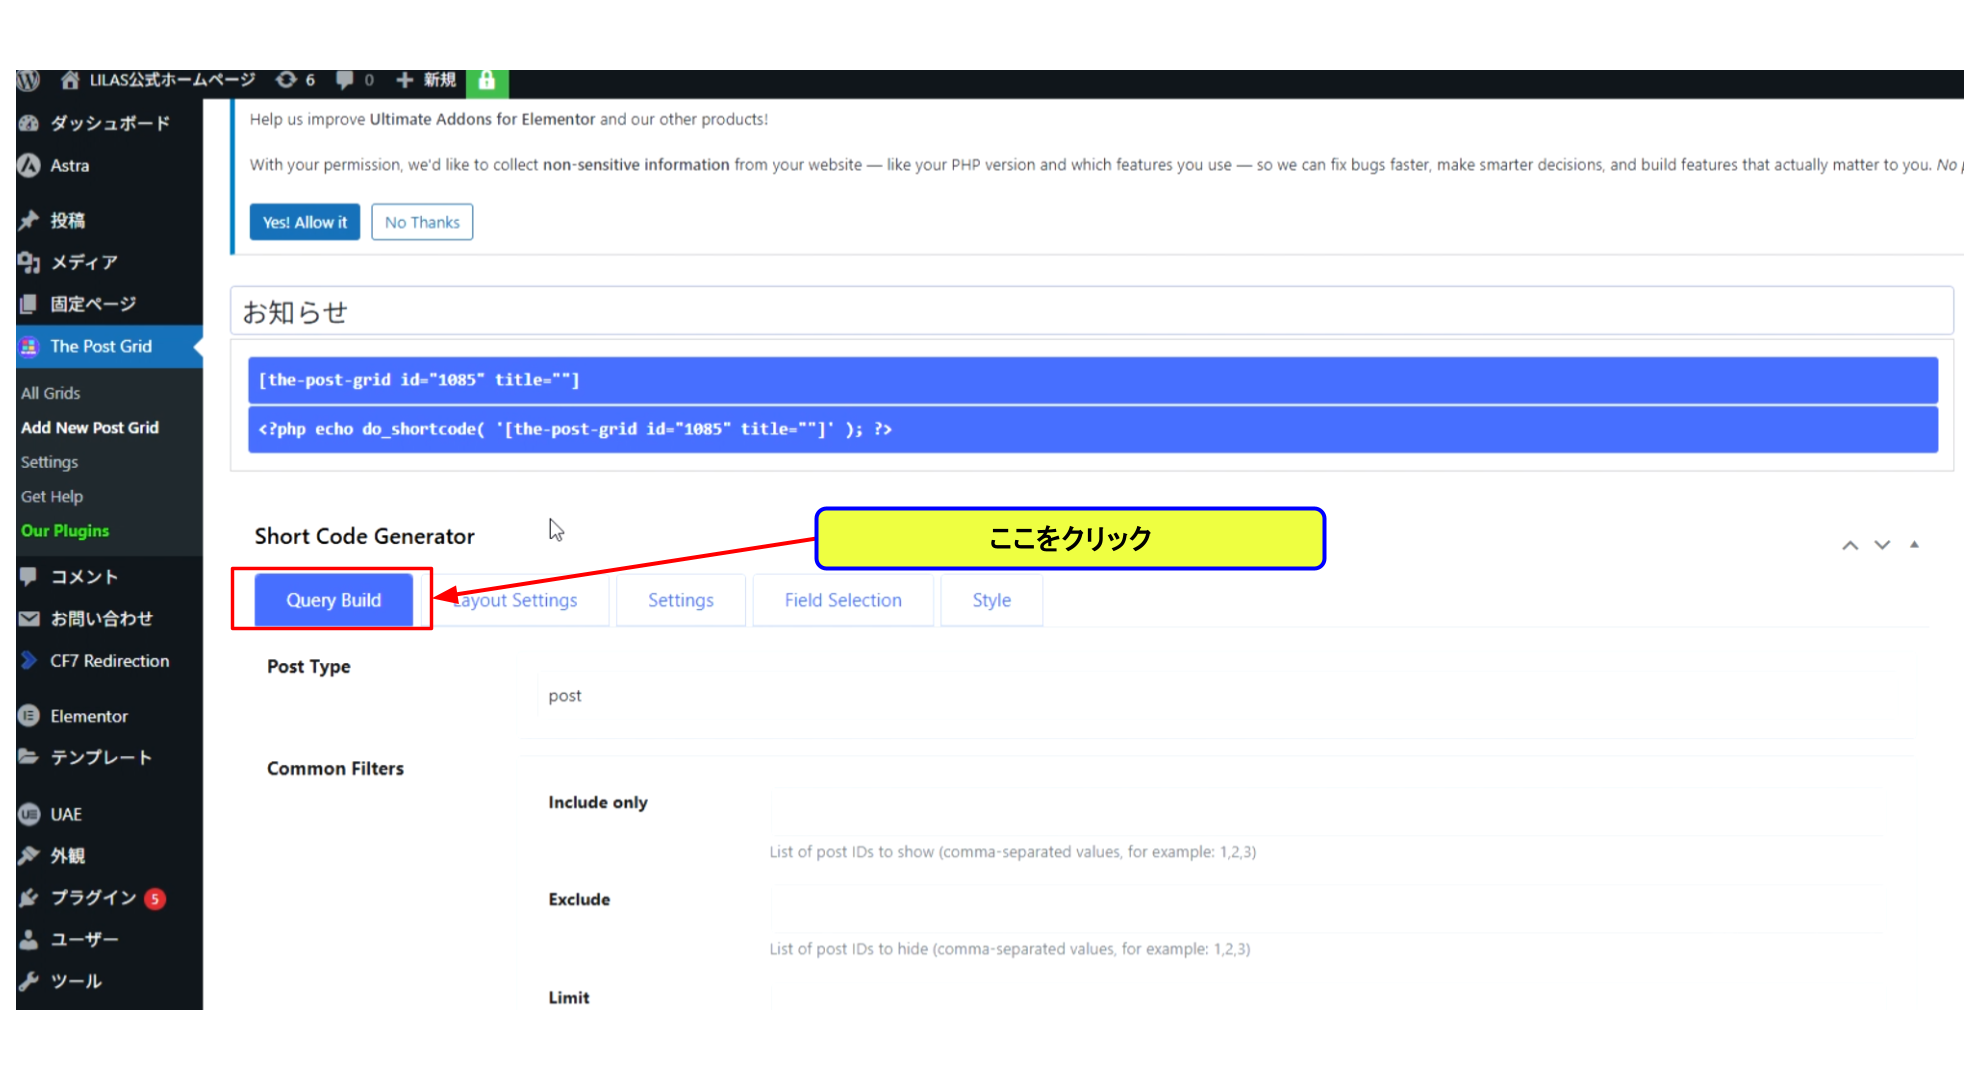This screenshot has height=1080, width=1980.
Task: Switch to the Field Selection tab
Action: point(843,600)
